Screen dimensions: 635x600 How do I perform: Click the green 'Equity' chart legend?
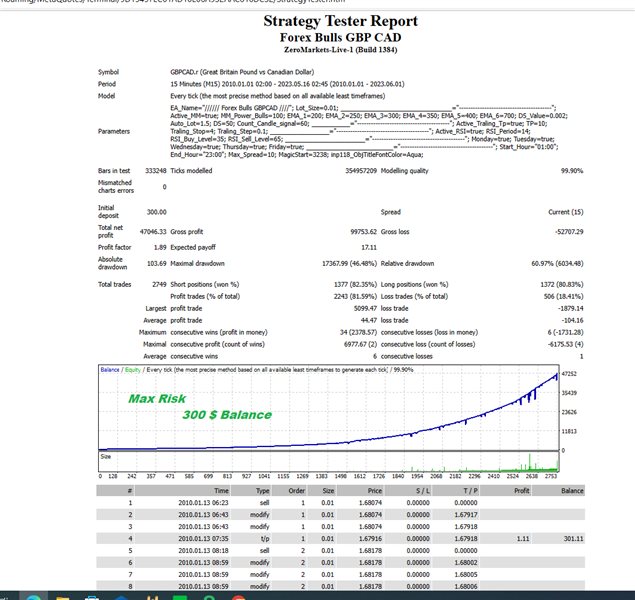132,370
